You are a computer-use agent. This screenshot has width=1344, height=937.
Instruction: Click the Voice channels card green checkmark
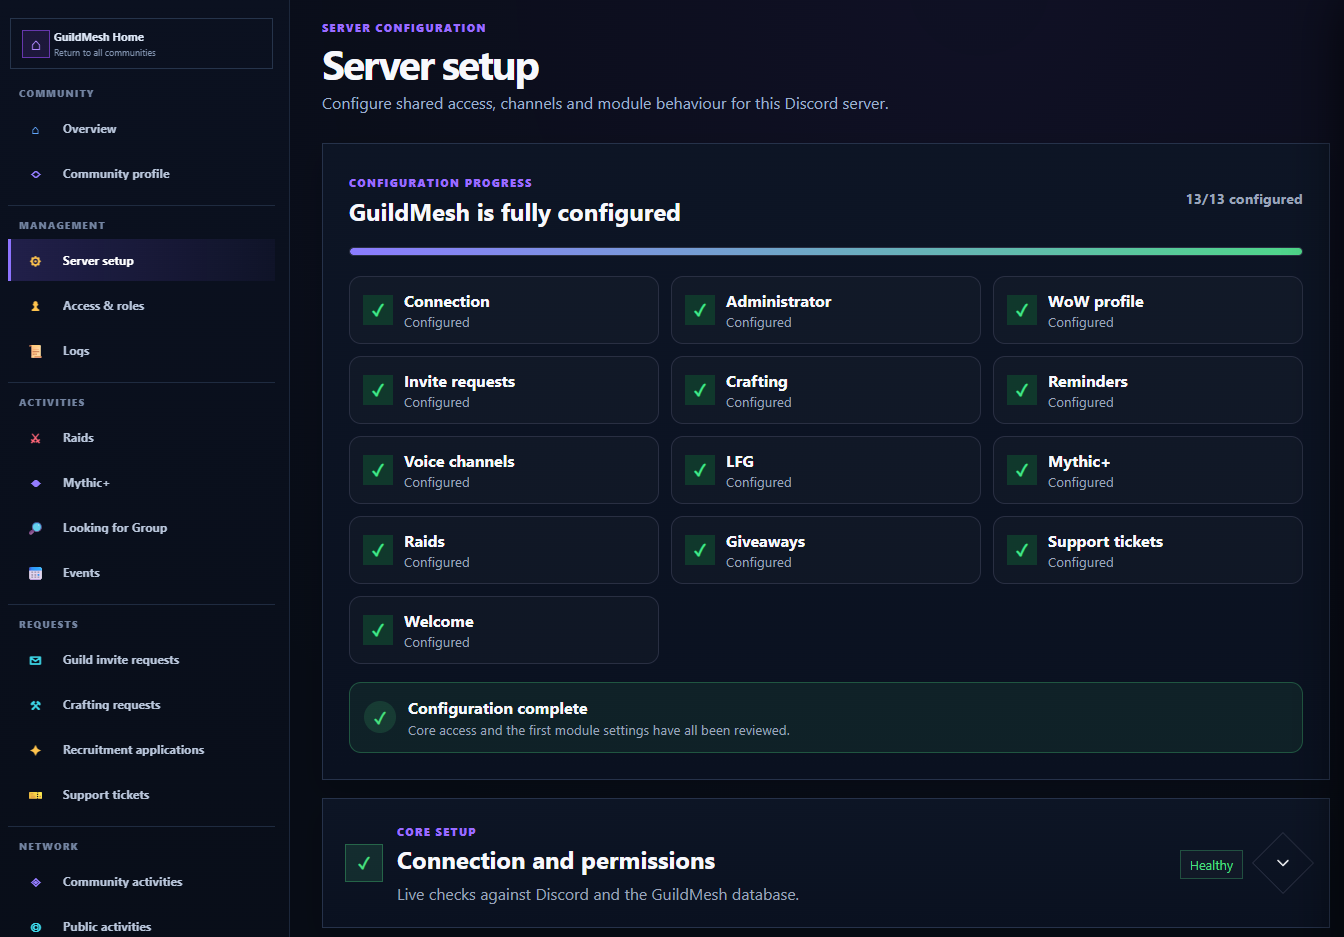378,470
